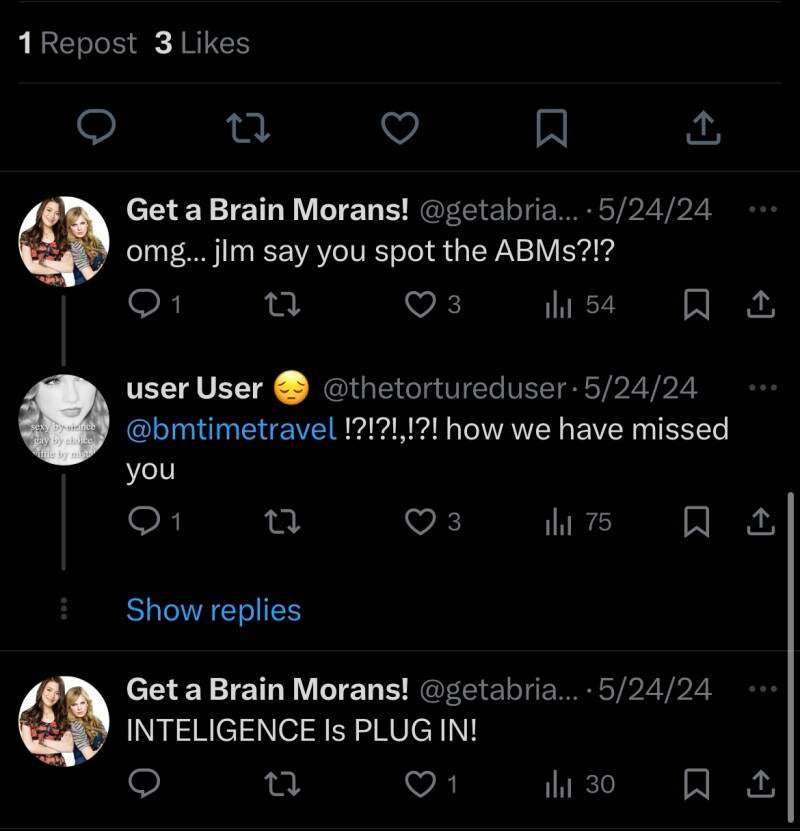Like the 'omg... jlm say you spot' reply
Screen dimensions: 800x831
click(x=420, y=305)
